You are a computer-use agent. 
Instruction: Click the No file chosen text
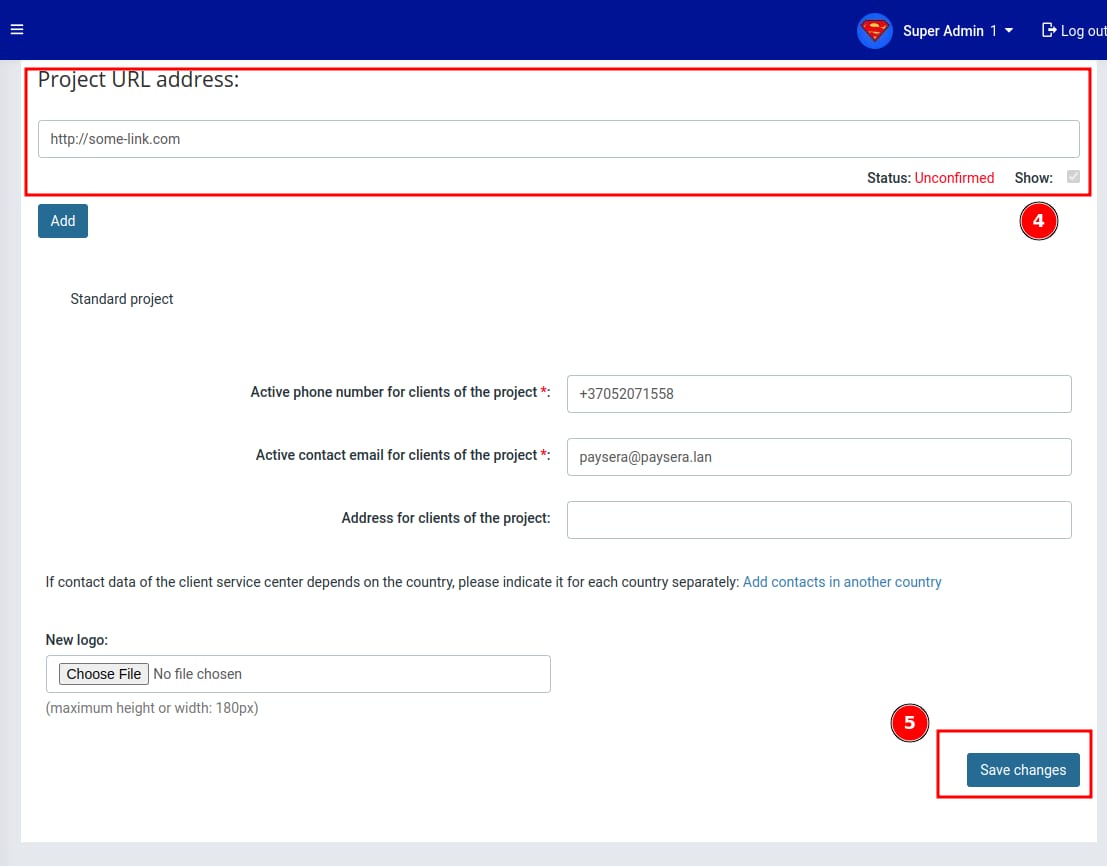[x=198, y=674]
